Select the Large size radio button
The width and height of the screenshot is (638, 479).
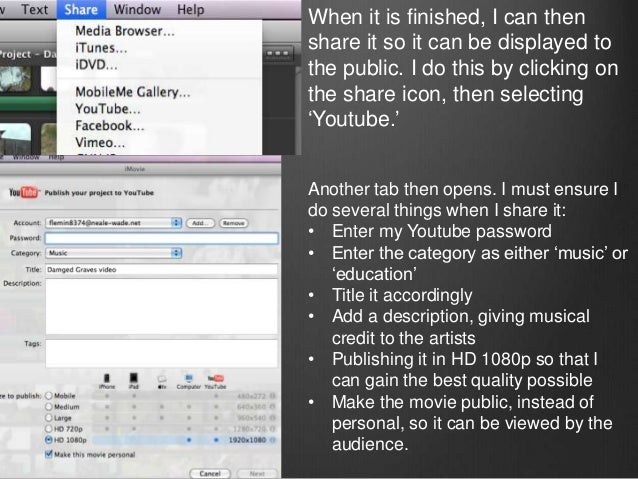[x=49, y=418]
